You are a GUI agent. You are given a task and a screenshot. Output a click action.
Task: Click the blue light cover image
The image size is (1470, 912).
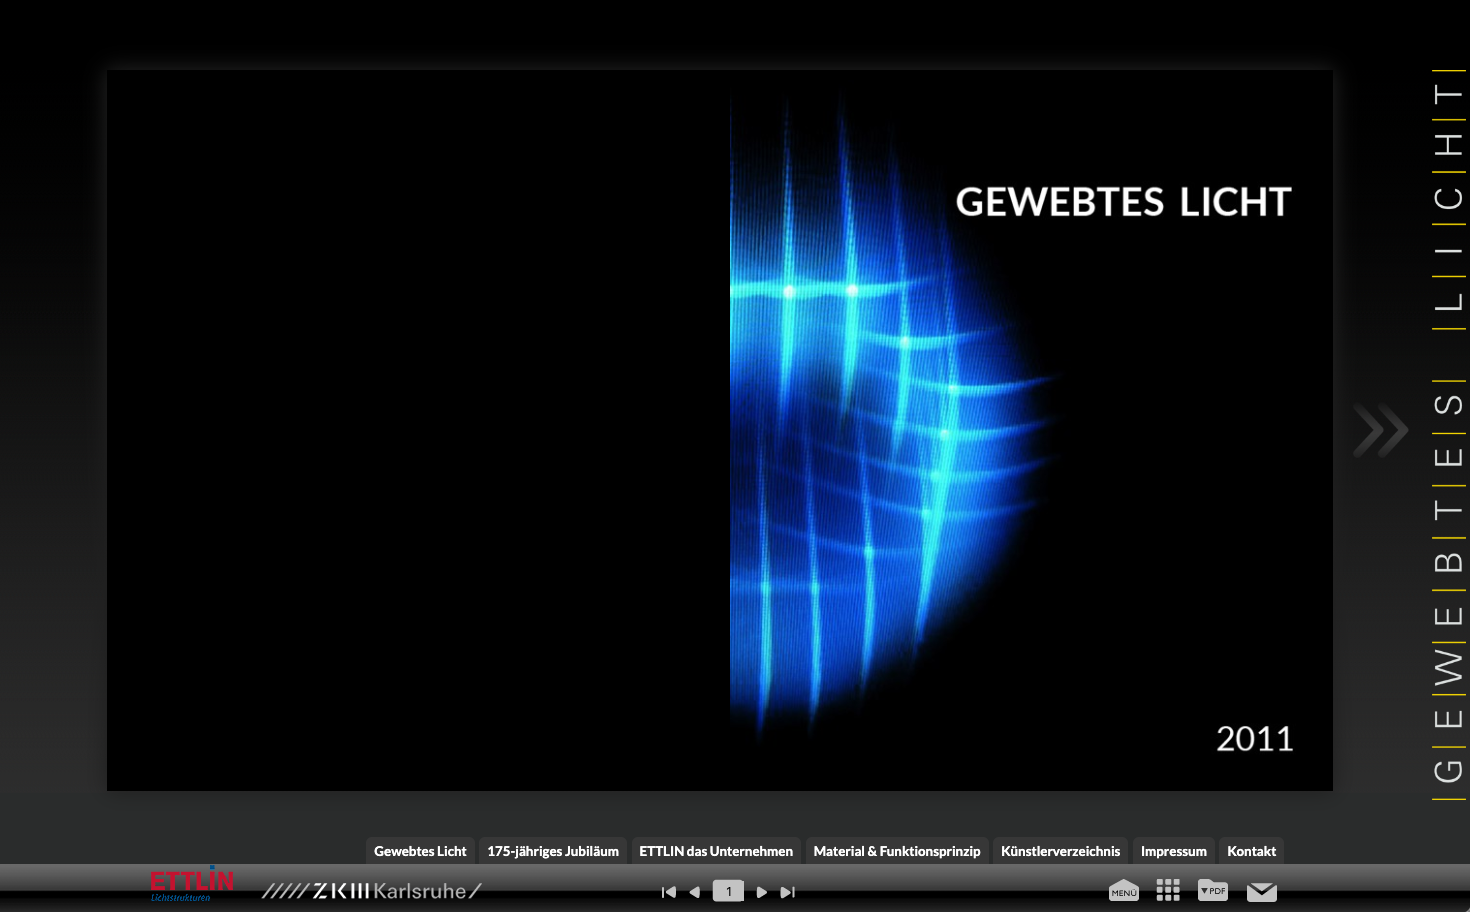point(880,420)
